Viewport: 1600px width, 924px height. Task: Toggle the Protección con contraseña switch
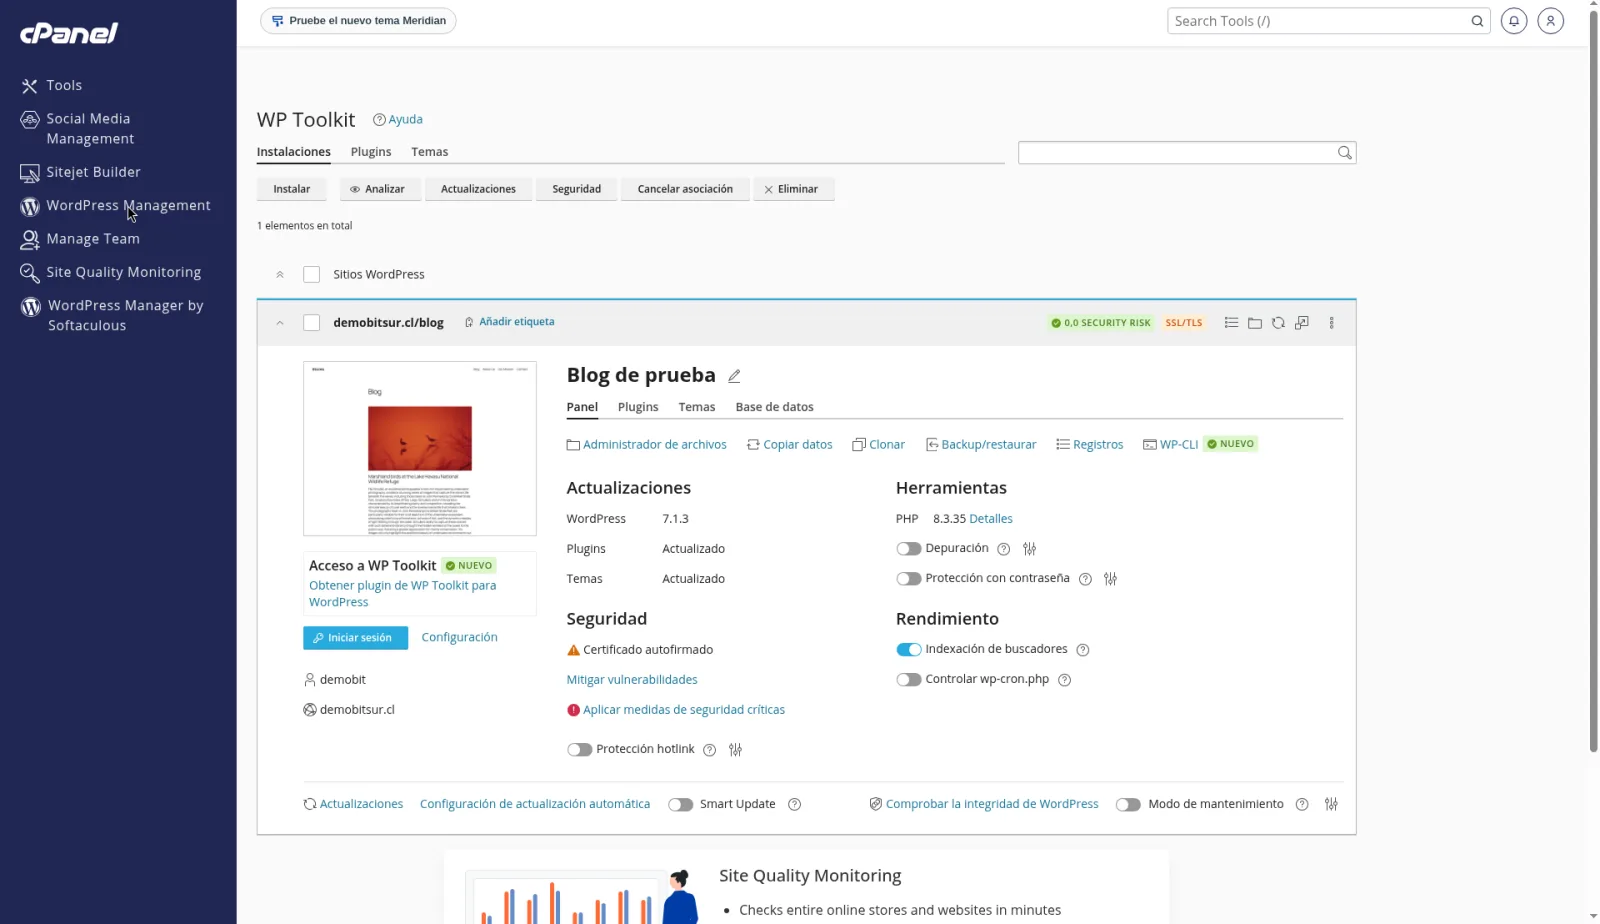click(x=908, y=579)
